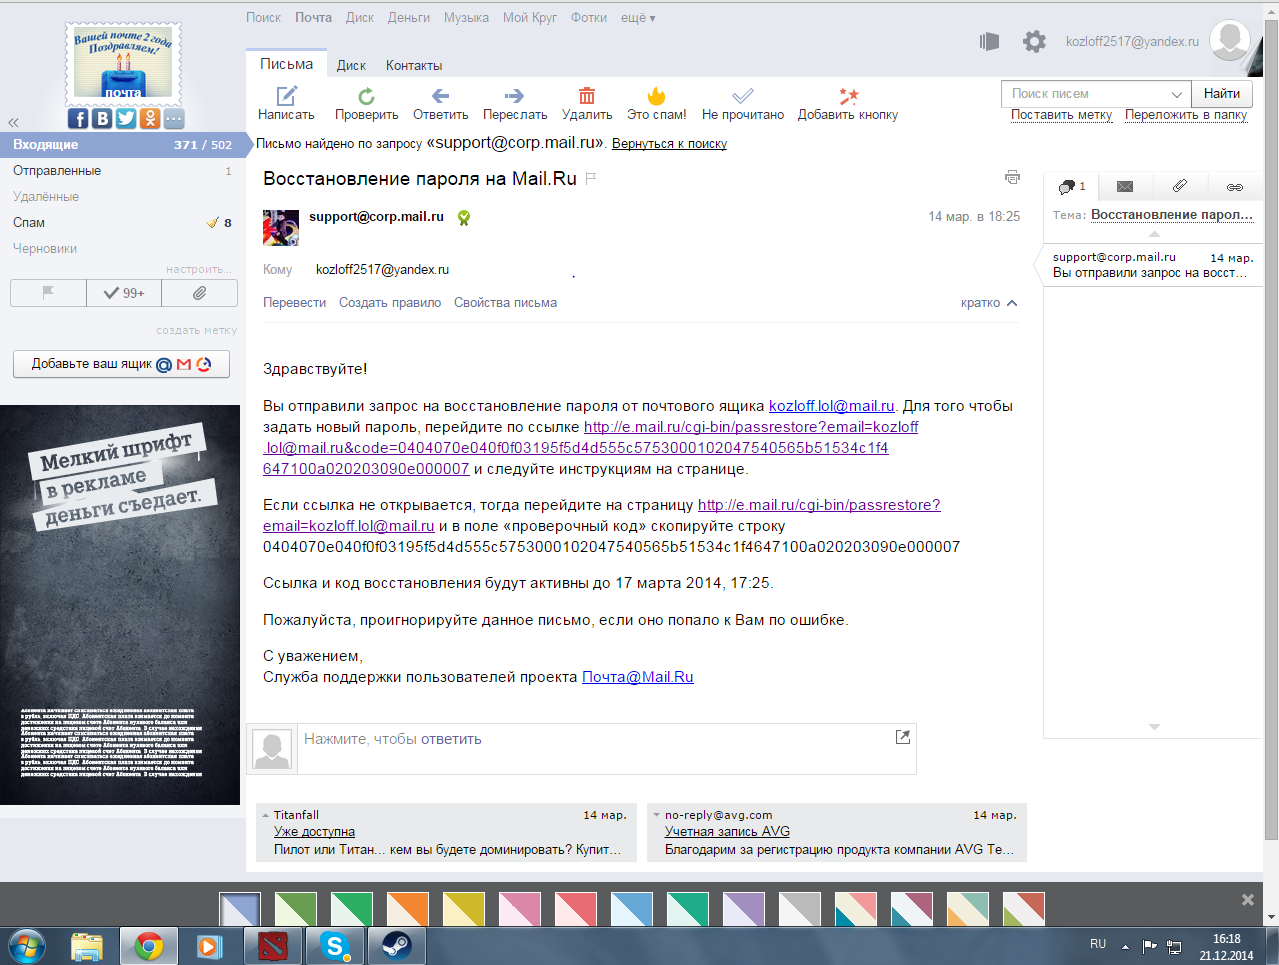Share via the Facebook icon

[x=79, y=118]
